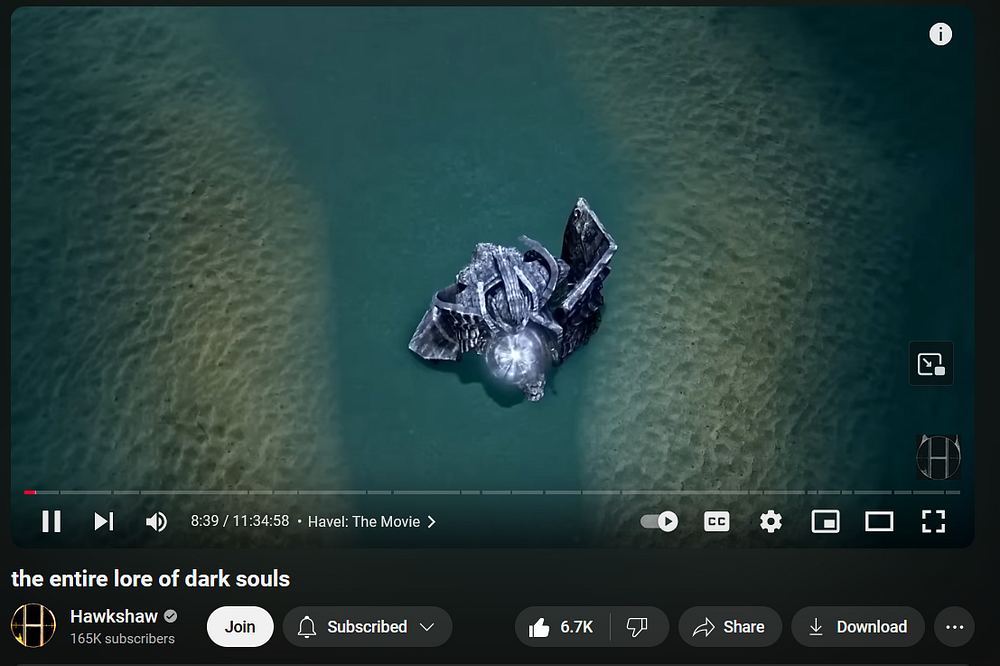Enable theater mode
The width and height of the screenshot is (1000, 666).
tap(879, 521)
